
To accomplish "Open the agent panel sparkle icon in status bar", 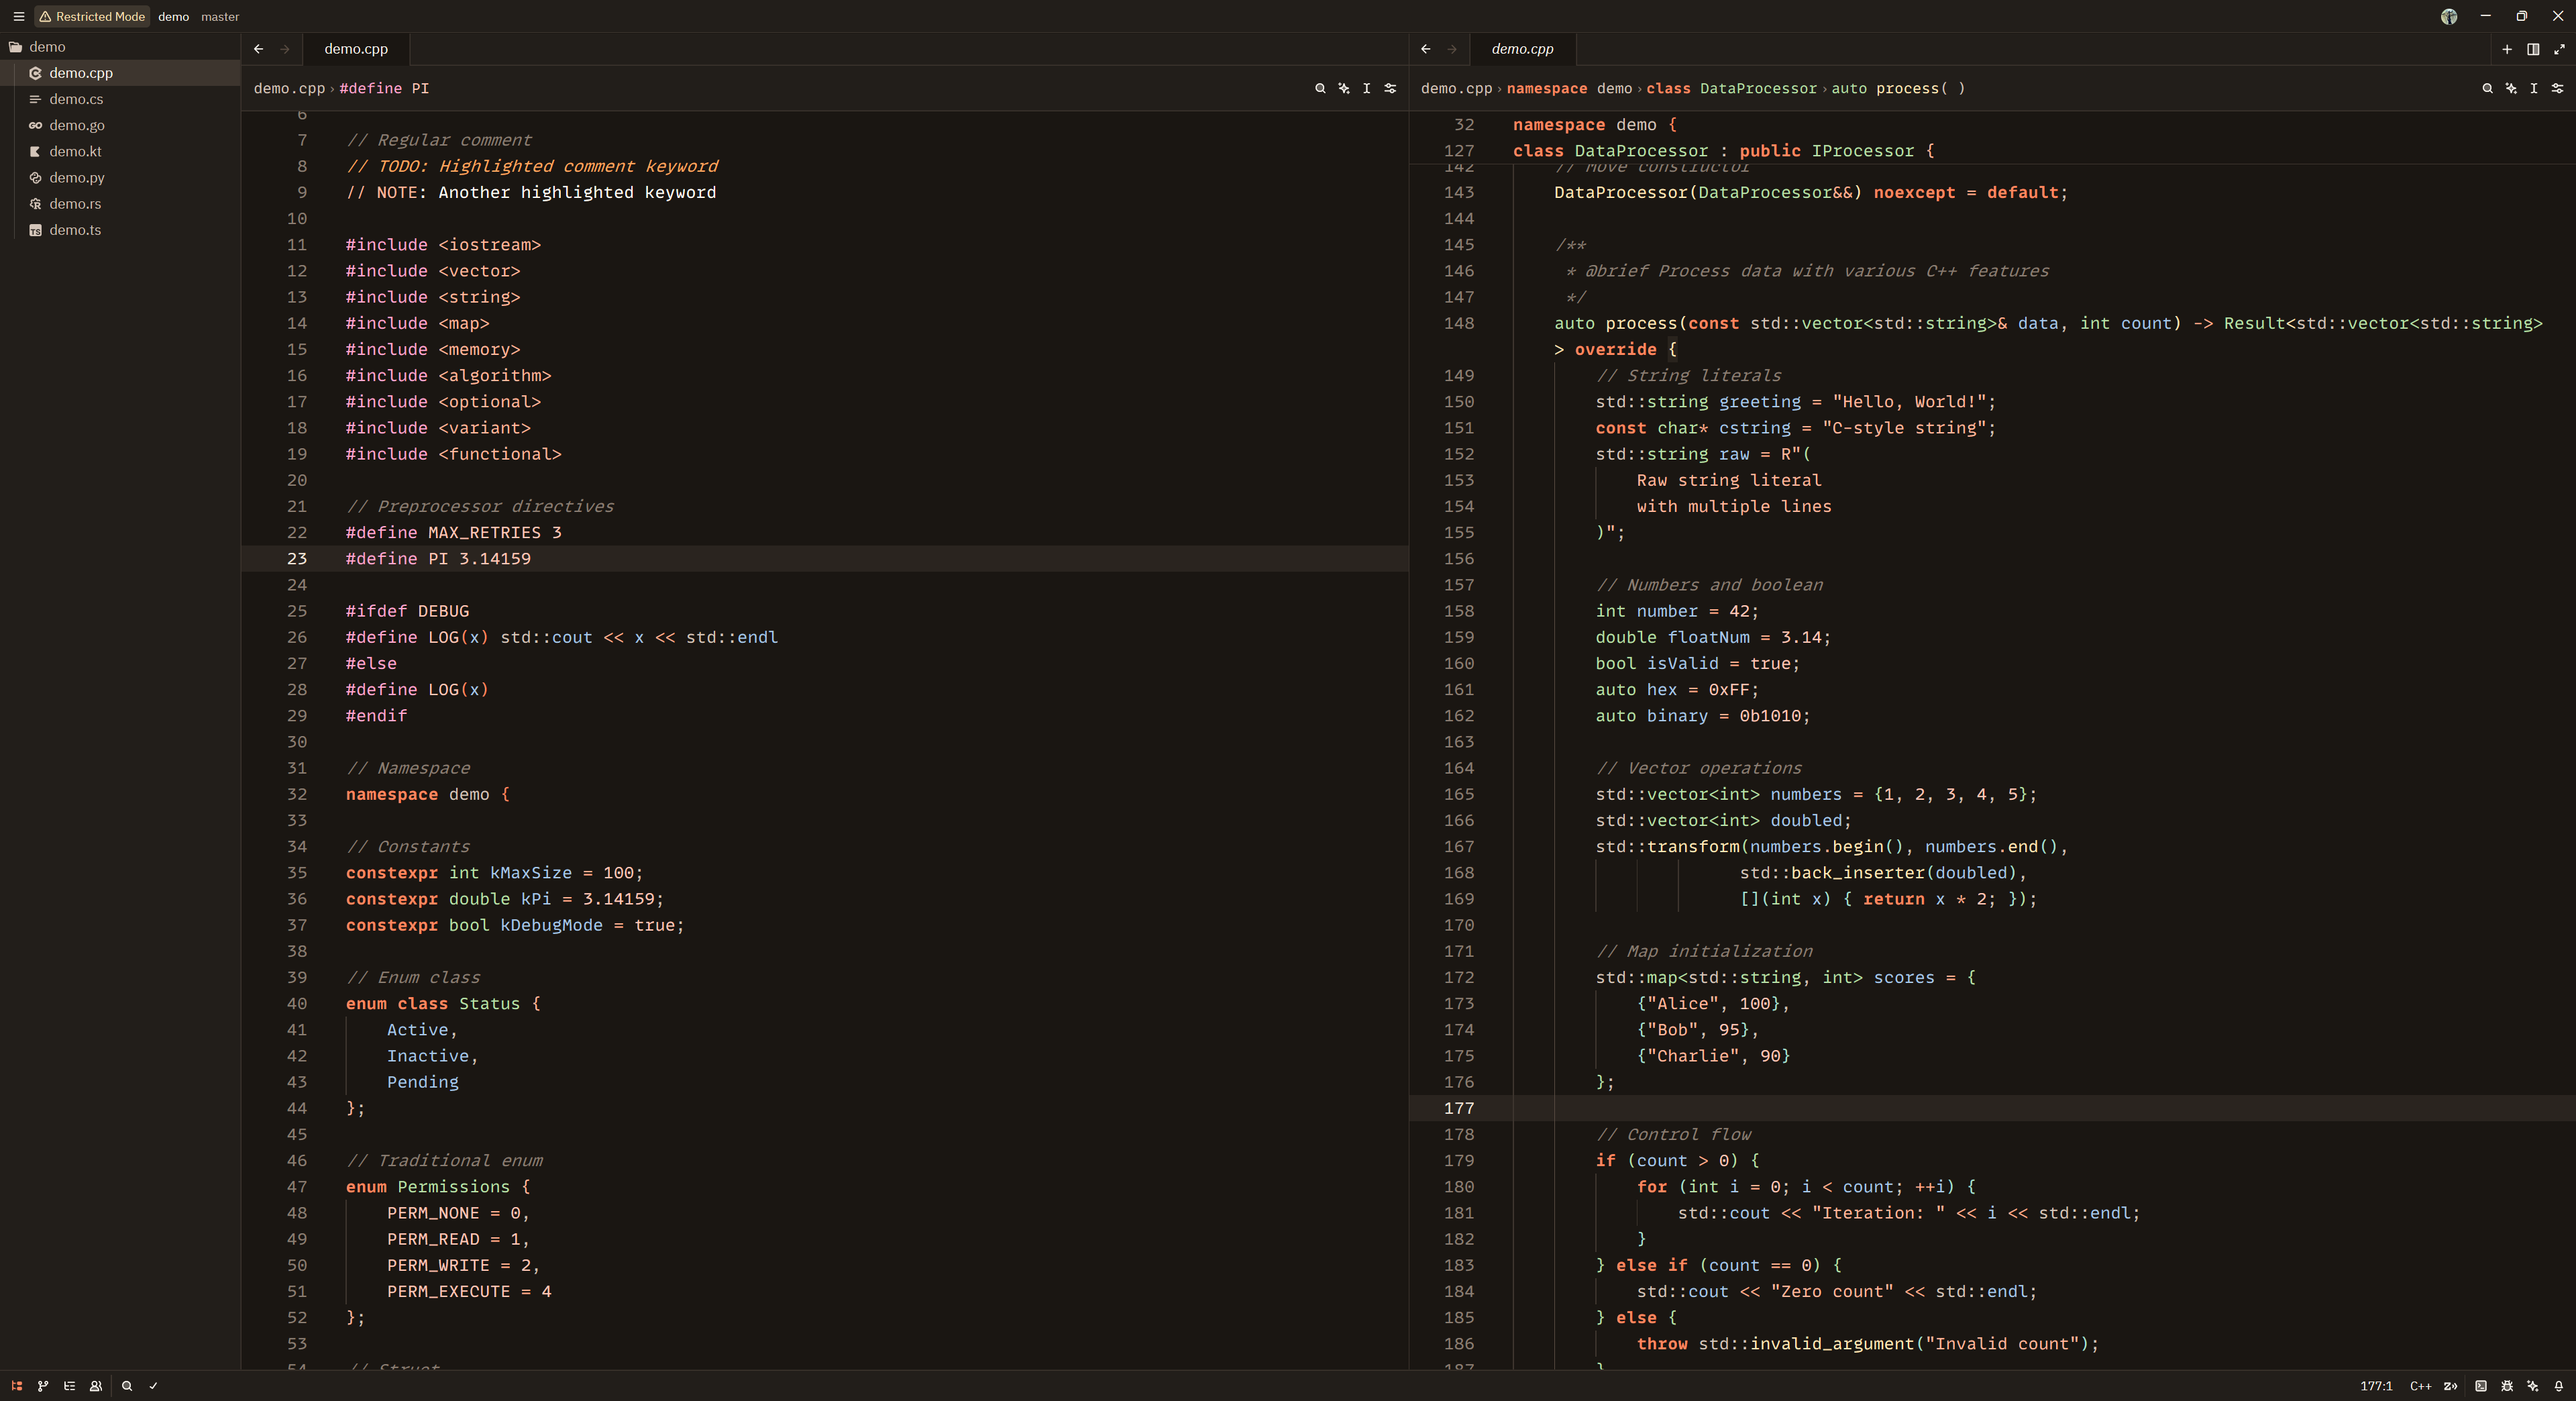I will point(2533,1386).
